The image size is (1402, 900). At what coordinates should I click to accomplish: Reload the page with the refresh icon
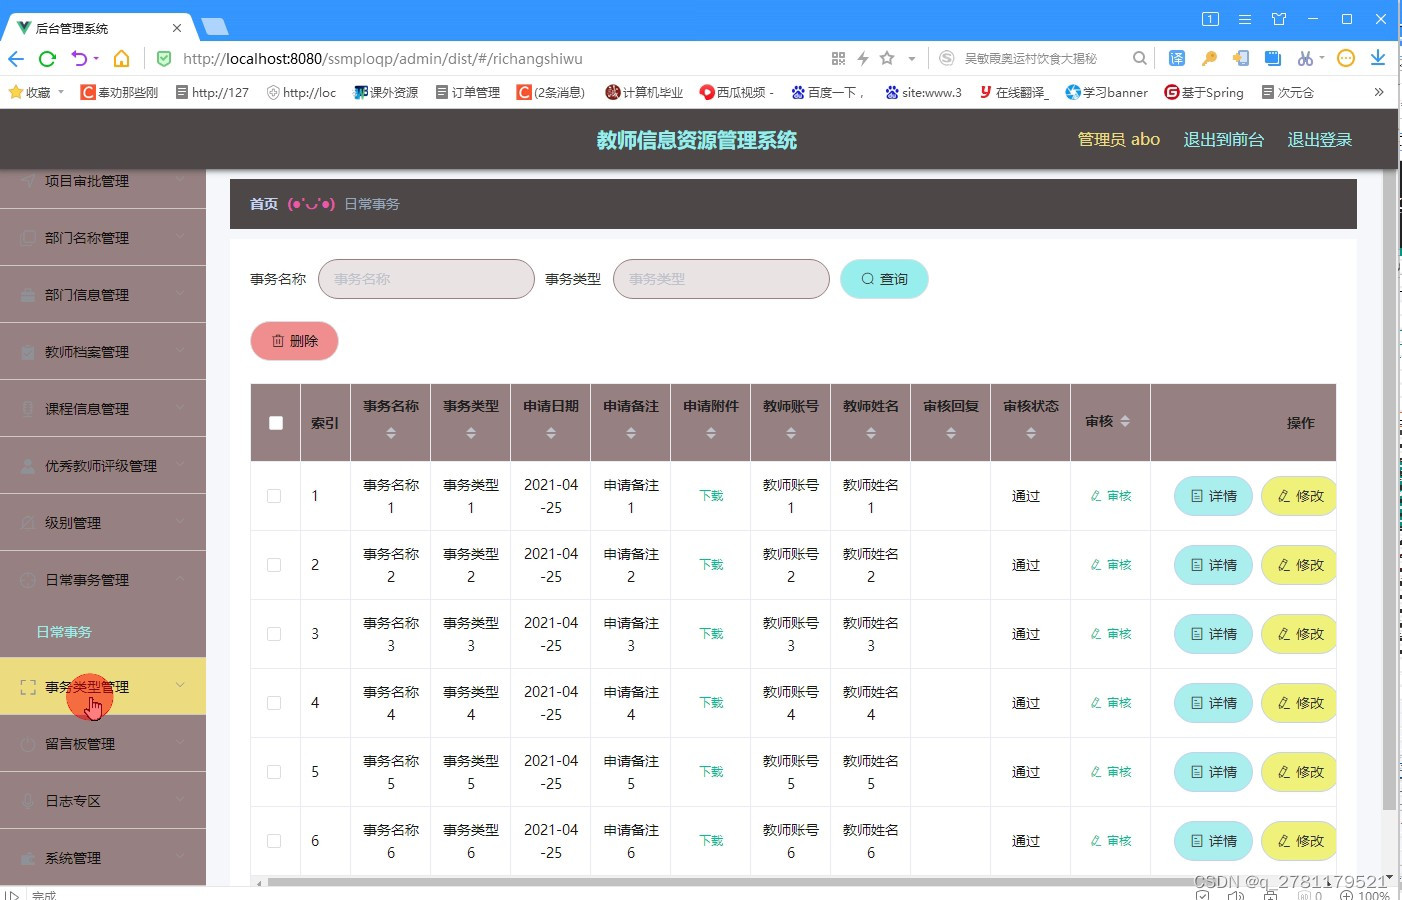46,59
